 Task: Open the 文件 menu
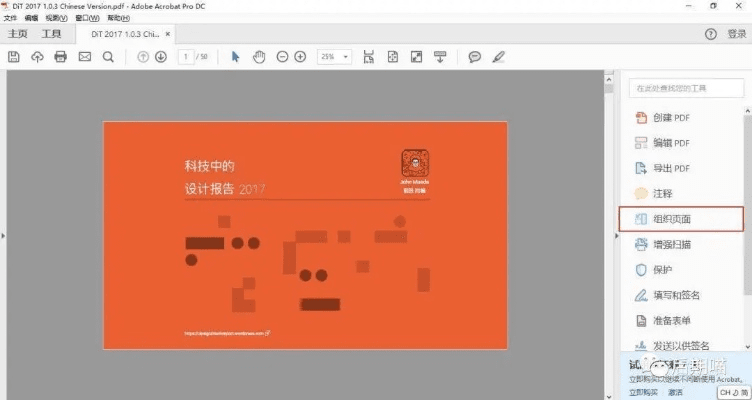10,18
